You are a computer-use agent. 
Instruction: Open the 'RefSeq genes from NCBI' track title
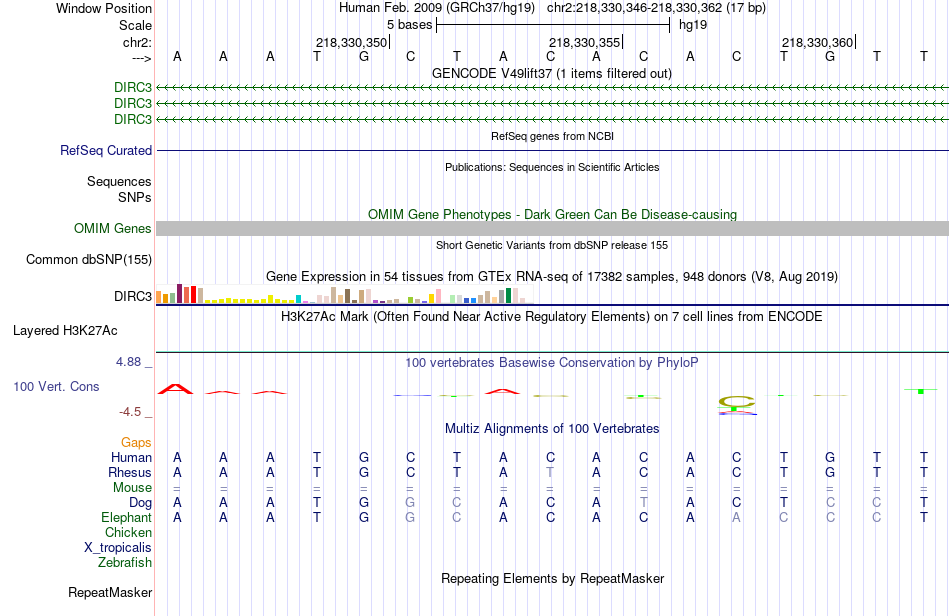pyautogui.click(x=552, y=136)
